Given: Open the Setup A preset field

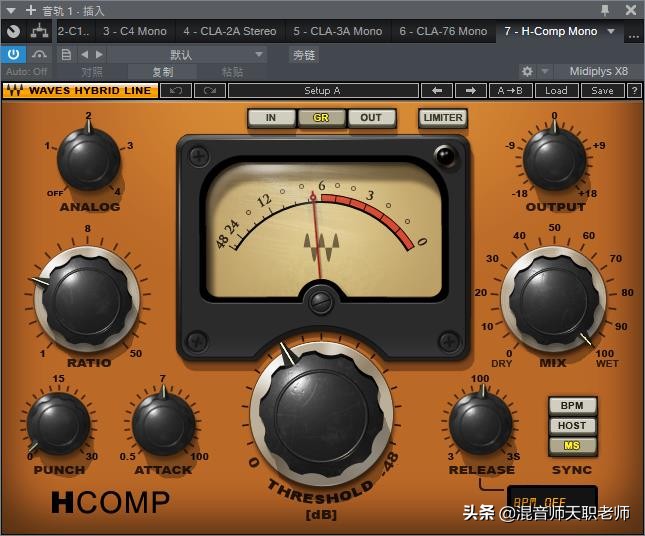Looking at the screenshot, I should (323, 90).
